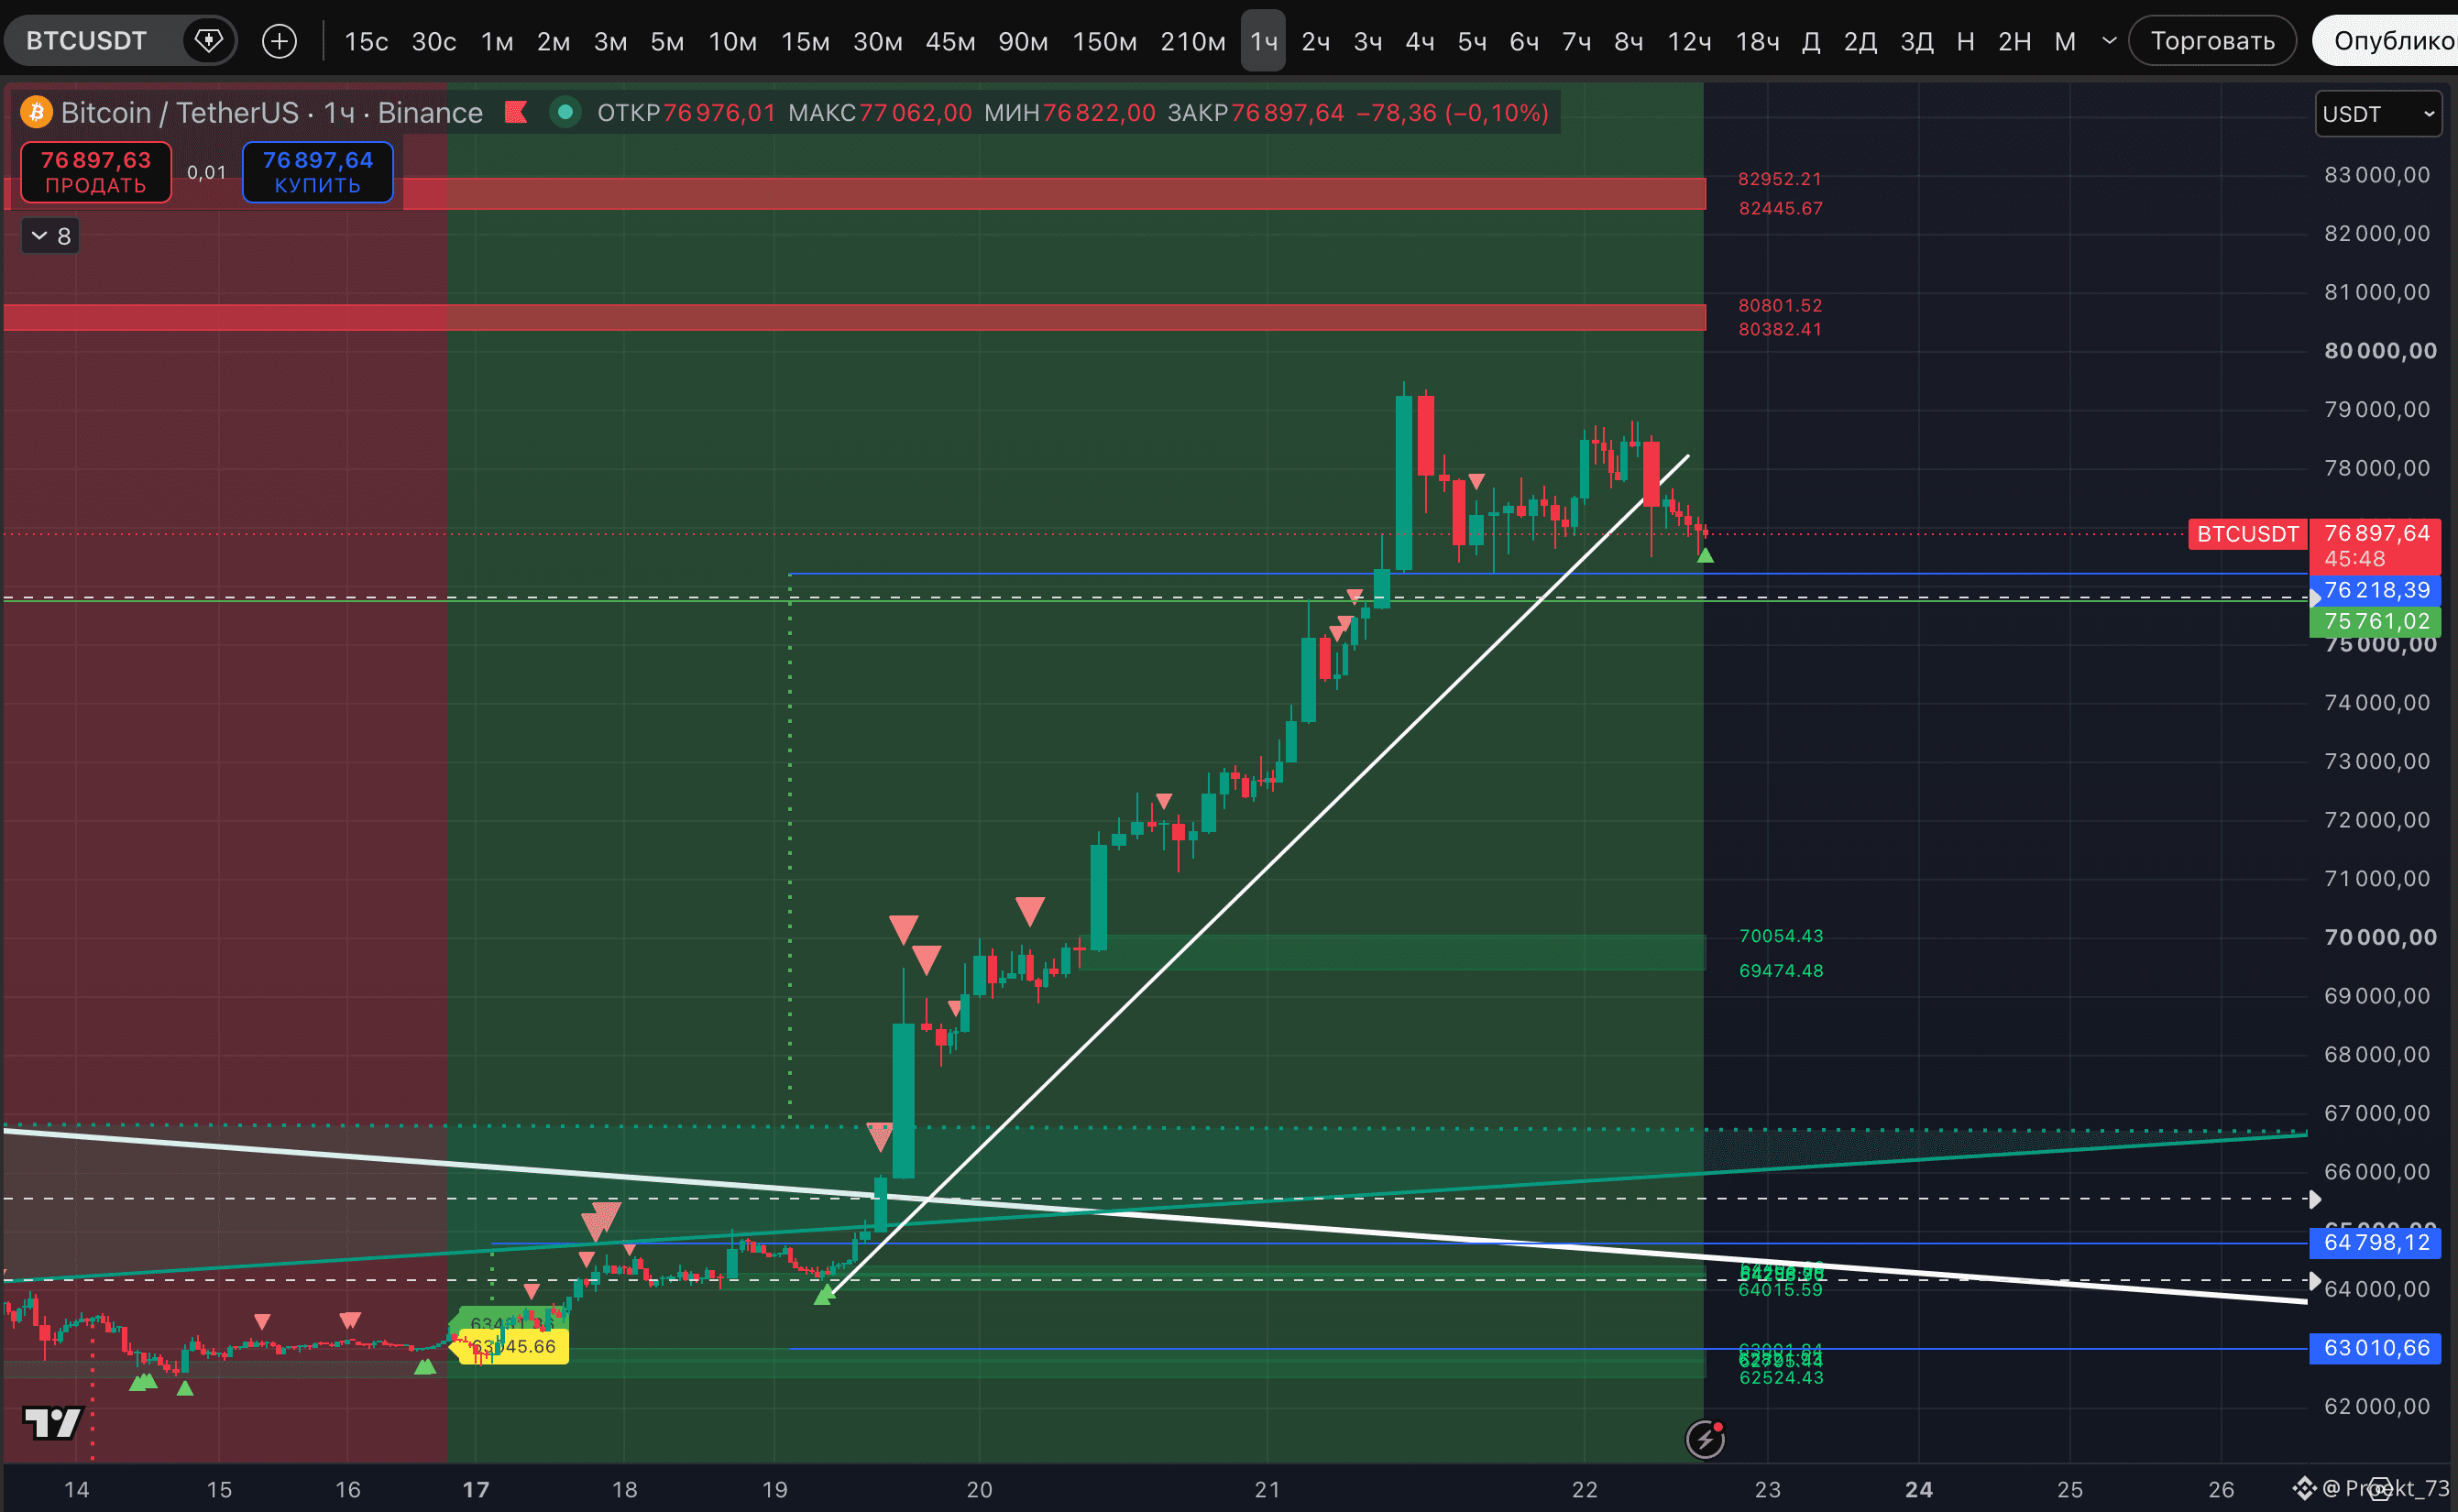The height and width of the screenshot is (1512, 2458).
Task: Select the 15с timeframe
Action: pos(366,41)
